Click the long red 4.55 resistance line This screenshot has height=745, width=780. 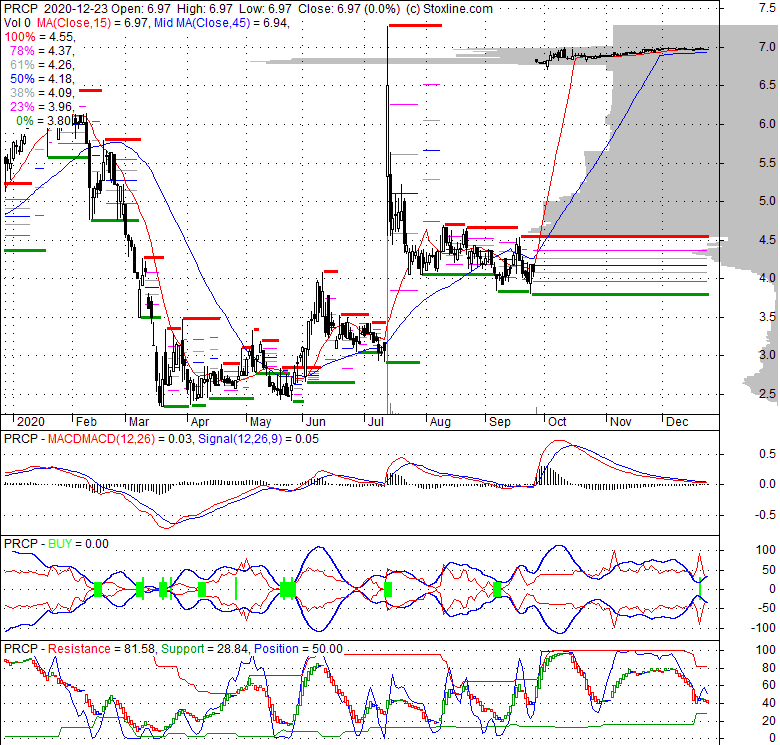tap(614, 236)
